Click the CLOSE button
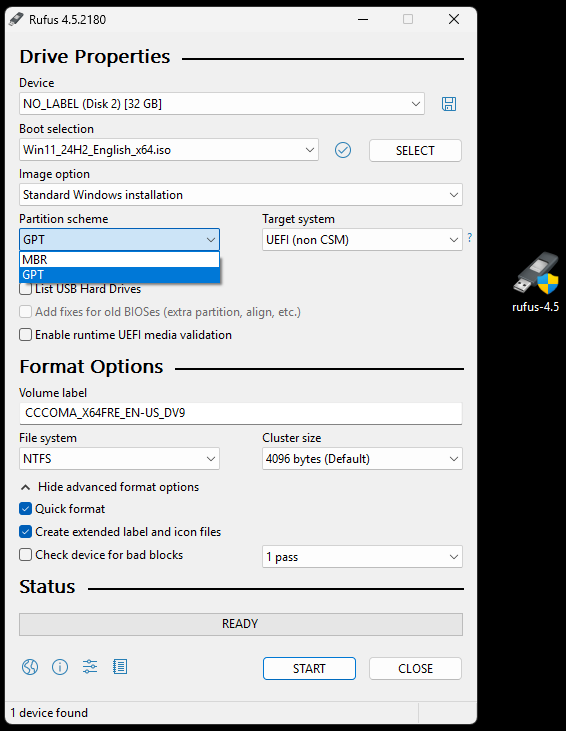 click(415, 669)
